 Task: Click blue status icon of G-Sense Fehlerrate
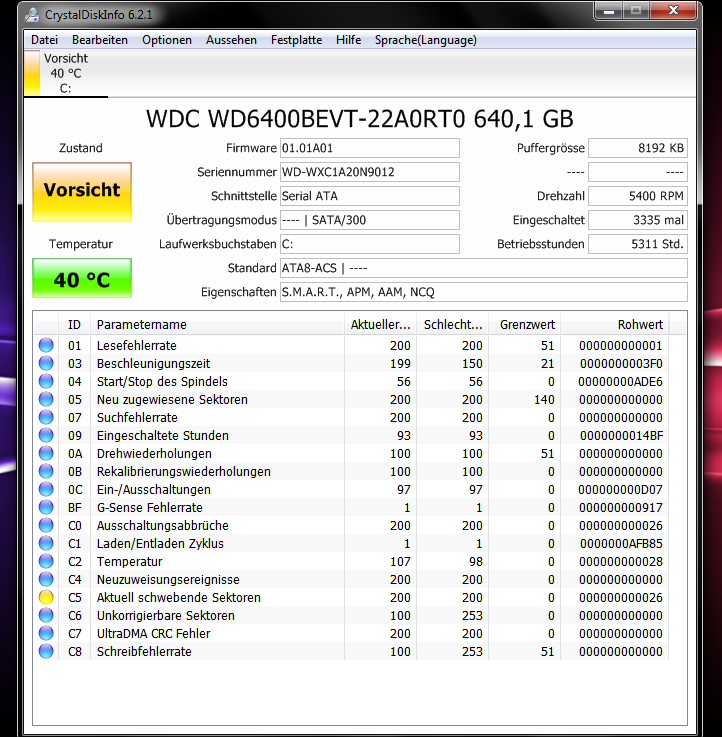click(46, 507)
